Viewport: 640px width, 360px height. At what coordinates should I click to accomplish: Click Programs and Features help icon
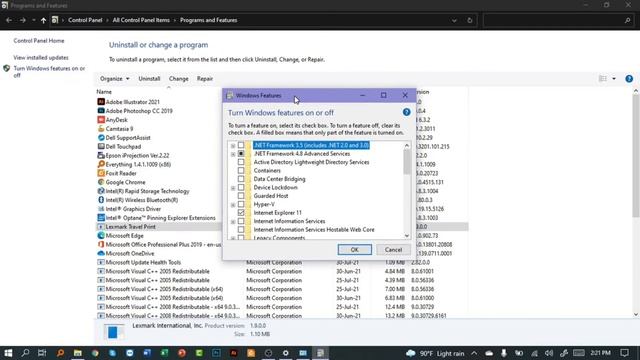tap(629, 78)
